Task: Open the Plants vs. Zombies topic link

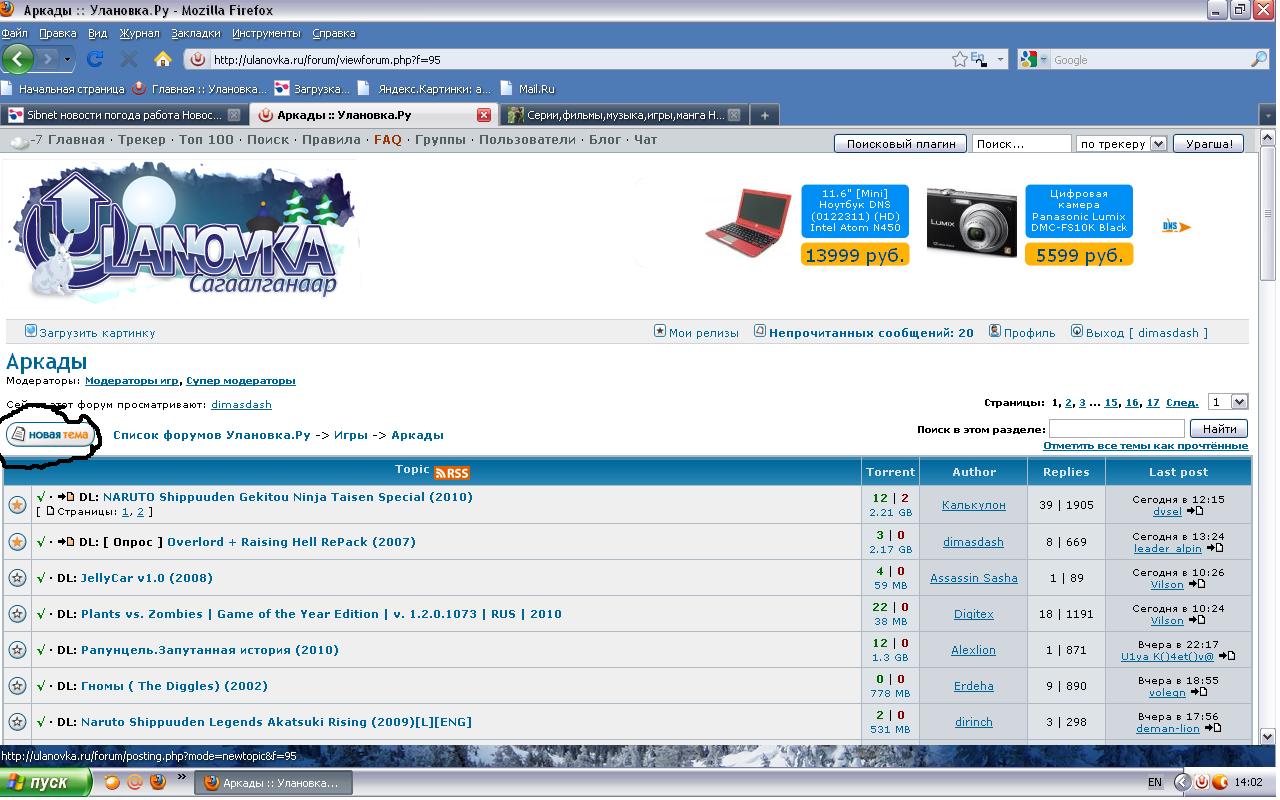Action: tap(321, 614)
